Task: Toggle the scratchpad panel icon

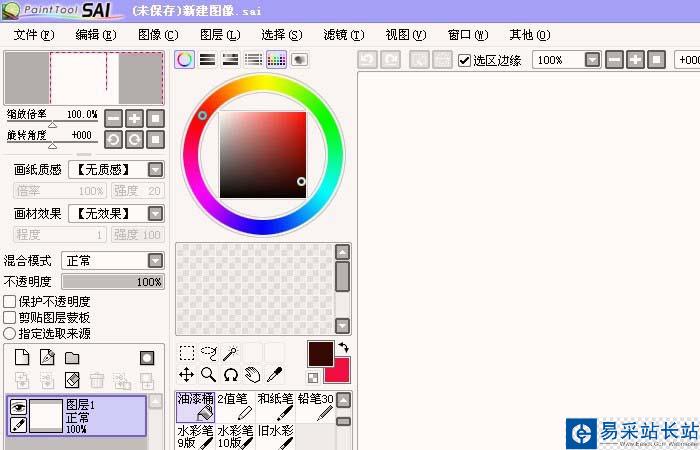Action: point(300,59)
